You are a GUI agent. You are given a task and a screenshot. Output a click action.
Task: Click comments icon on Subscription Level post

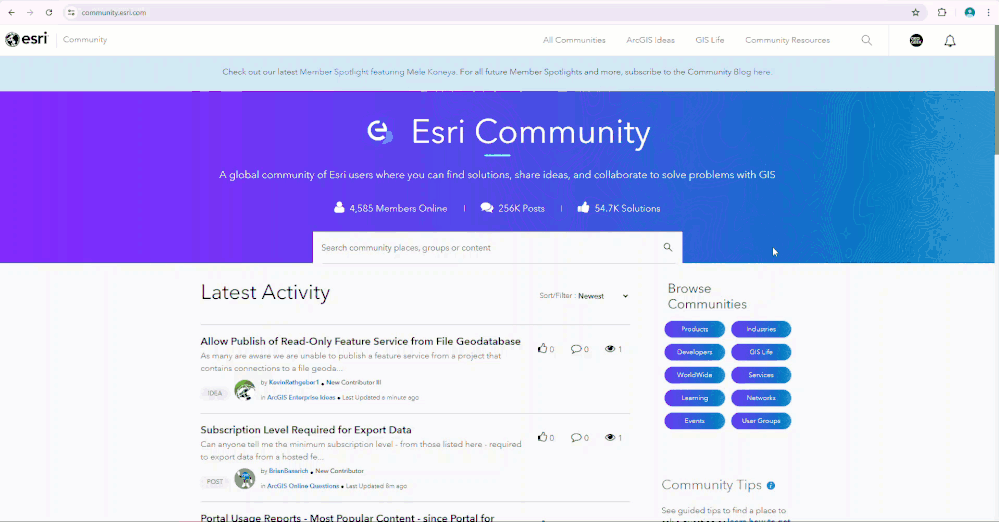coord(576,437)
